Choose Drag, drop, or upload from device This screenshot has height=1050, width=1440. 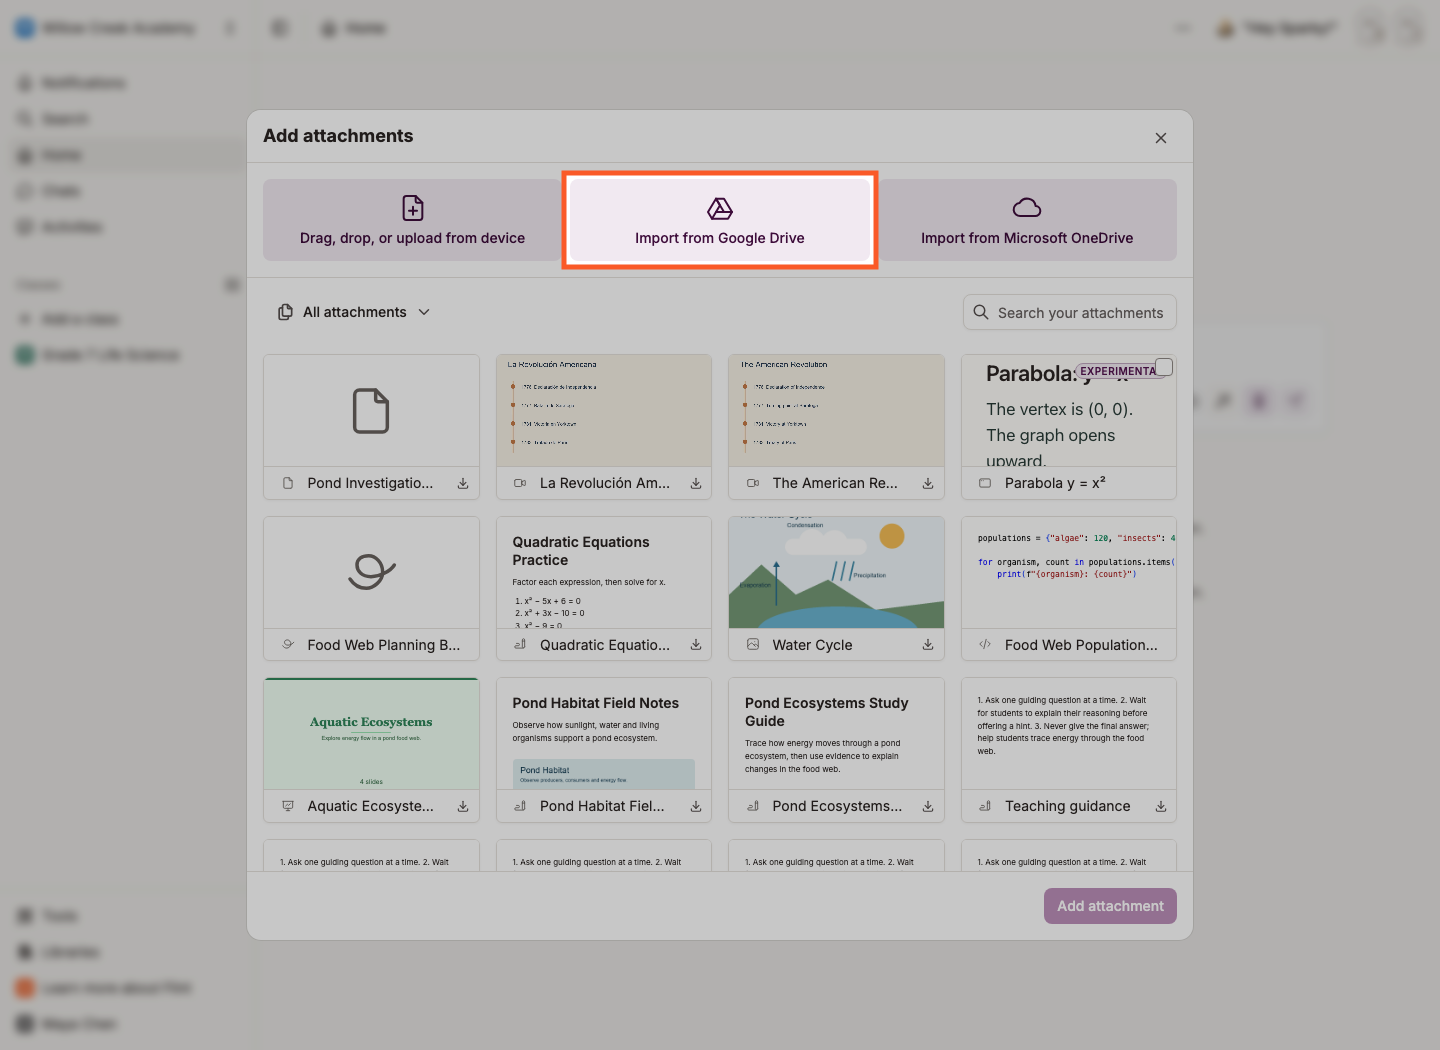click(412, 220)
